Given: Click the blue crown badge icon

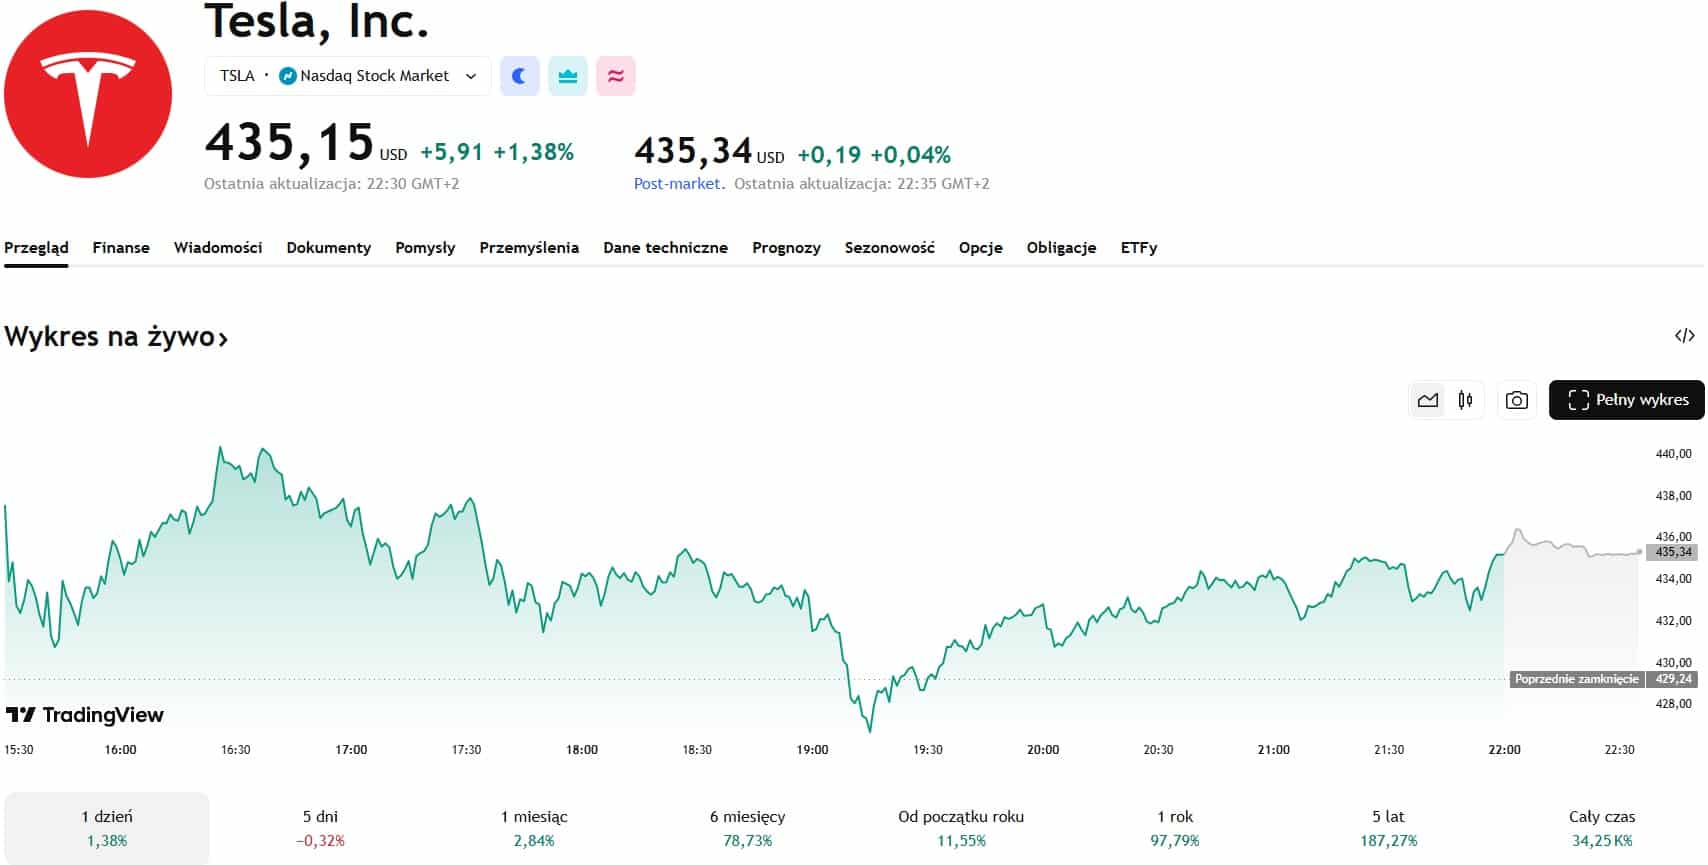Looking at the screenshot, I should pyautogui.click(x=567, y=76).
